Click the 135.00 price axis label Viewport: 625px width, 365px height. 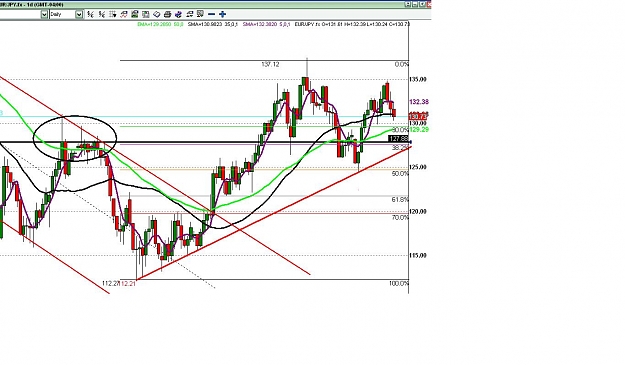(x=417, y=79)
